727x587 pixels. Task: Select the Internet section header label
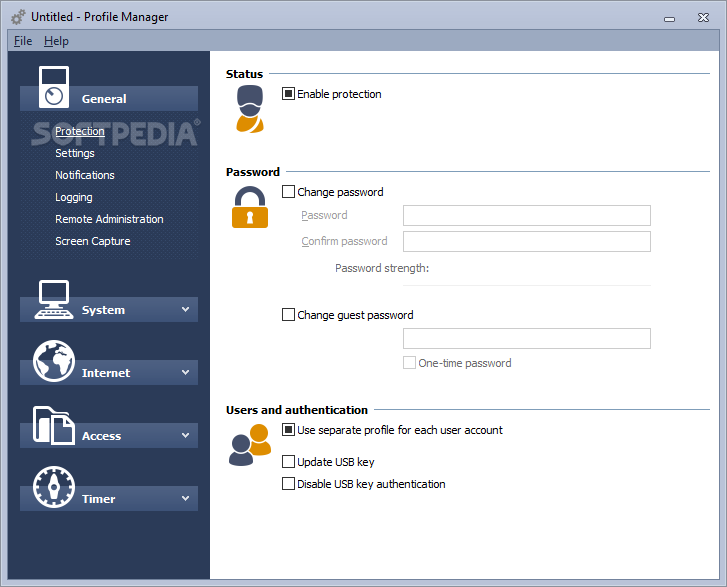tap(106, 373)
